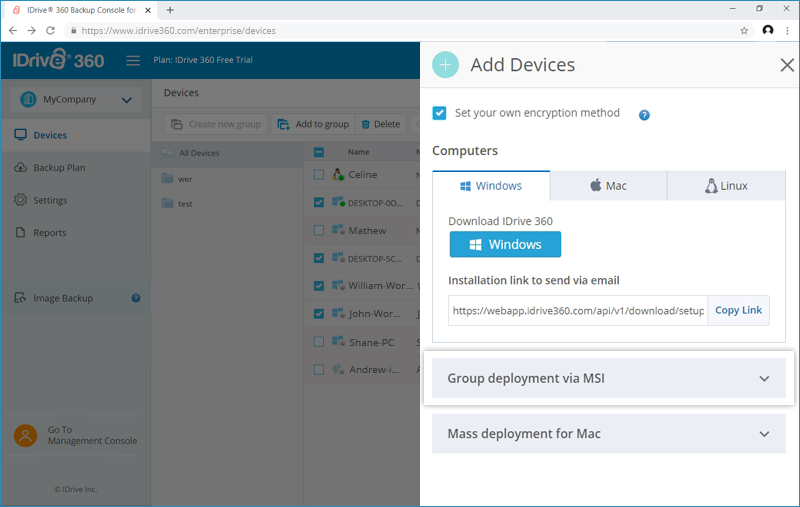This screenshot has height=507, width=800.
Task: Click the Image Backup help icon
Action: coord(136,298)
